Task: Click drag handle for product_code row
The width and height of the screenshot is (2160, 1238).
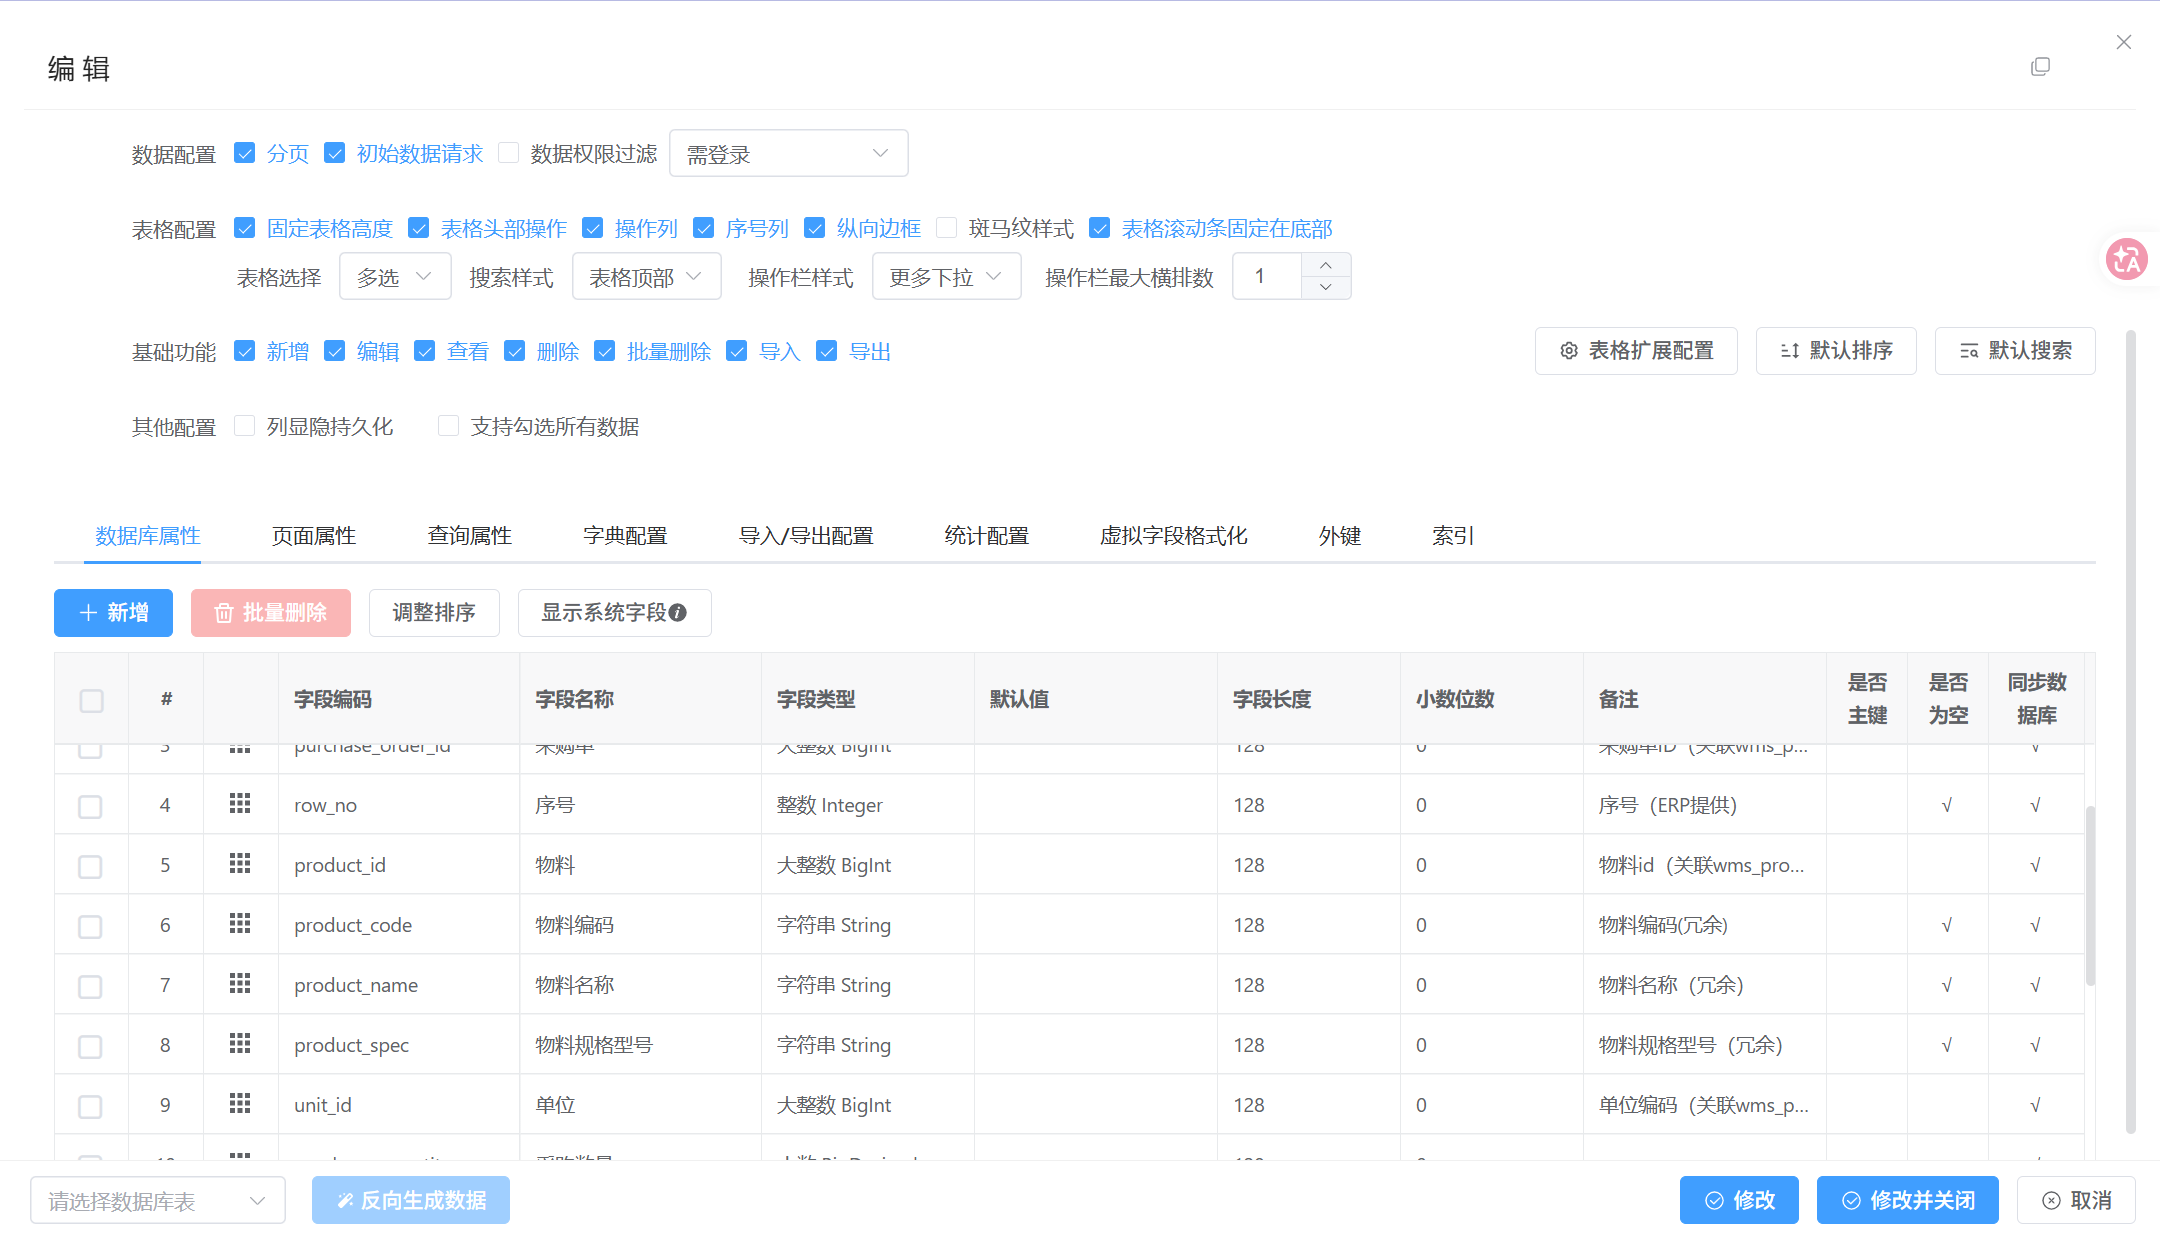Action: pyautogui.click(x=240, y=924)
